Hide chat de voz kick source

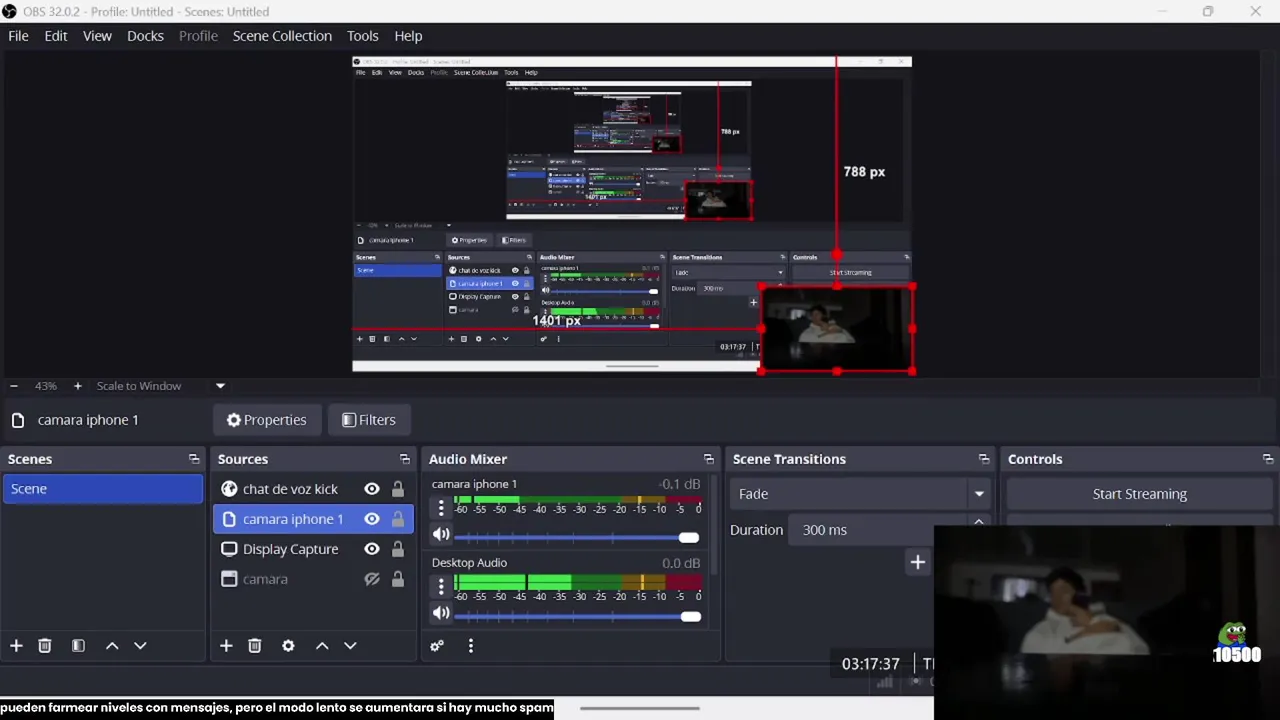click(372, 489)
